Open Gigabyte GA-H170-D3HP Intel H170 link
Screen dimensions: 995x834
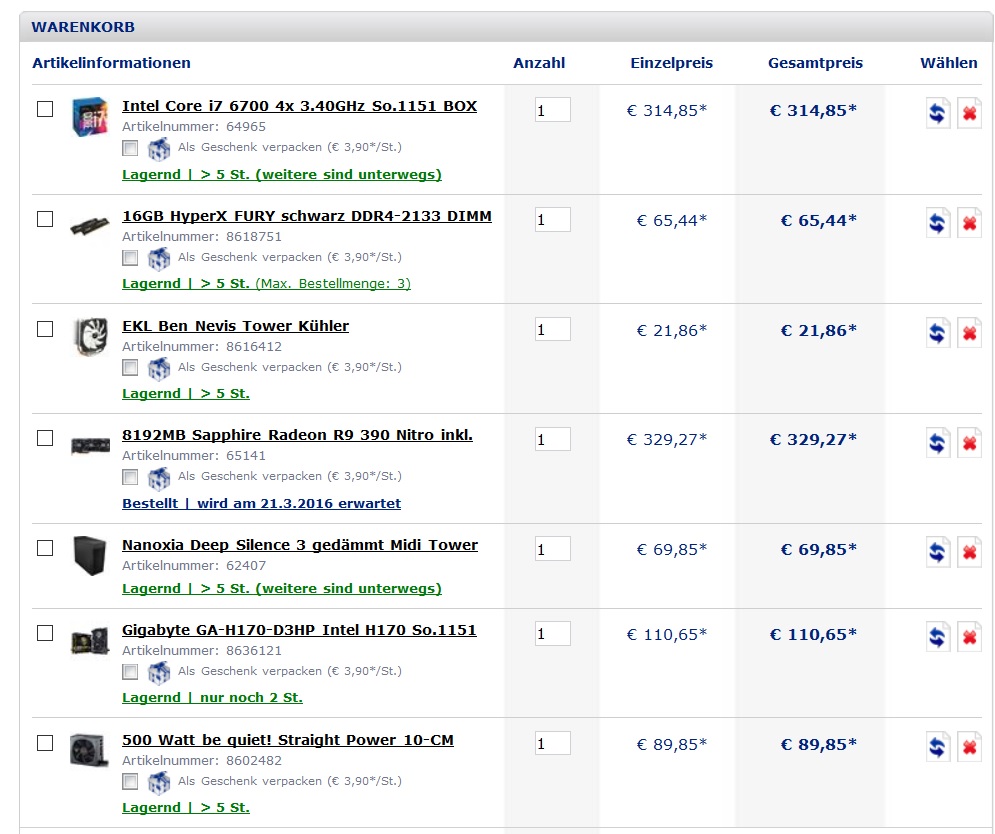(299, 630)
